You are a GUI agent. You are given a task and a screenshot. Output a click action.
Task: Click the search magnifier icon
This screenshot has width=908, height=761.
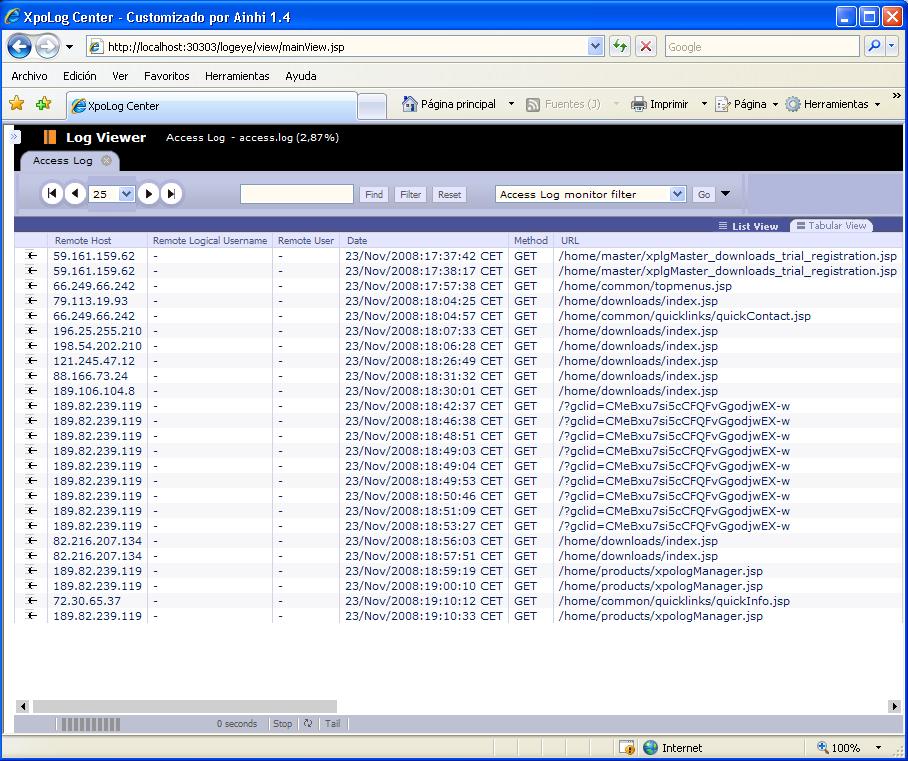pos(874,46)
